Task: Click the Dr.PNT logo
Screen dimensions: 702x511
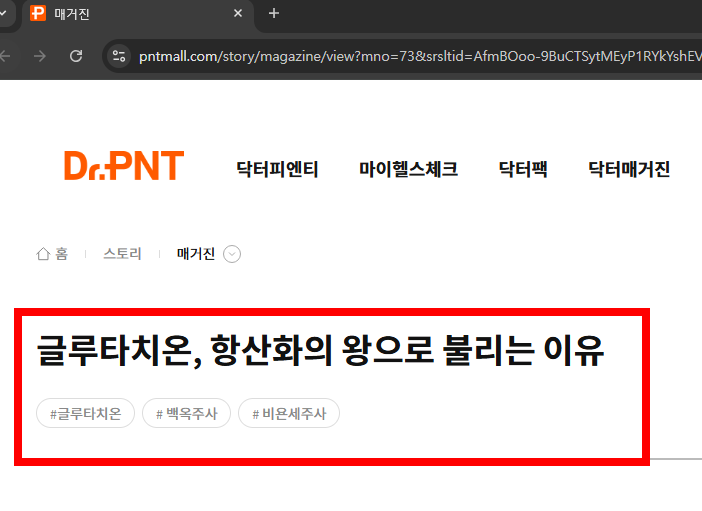Action: [x=124, y=166]
